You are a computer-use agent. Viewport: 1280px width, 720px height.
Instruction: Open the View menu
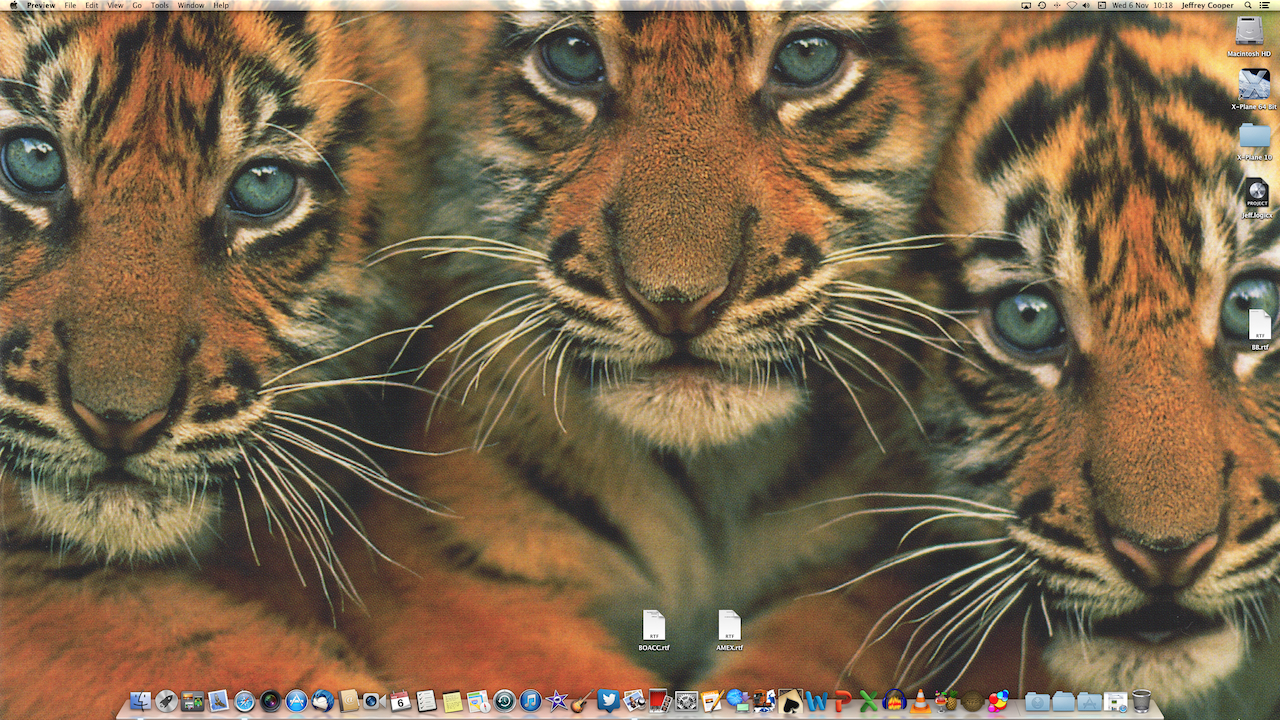(x=116, y=5)
